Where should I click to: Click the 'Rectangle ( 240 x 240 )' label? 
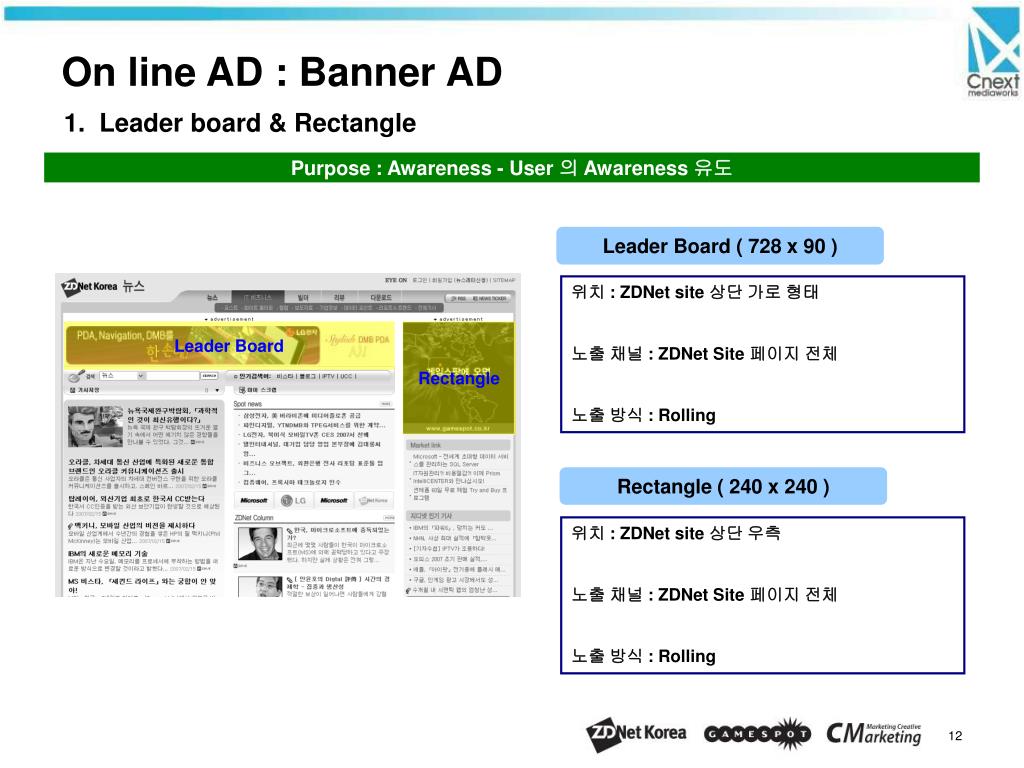click(x=723, y=487)
